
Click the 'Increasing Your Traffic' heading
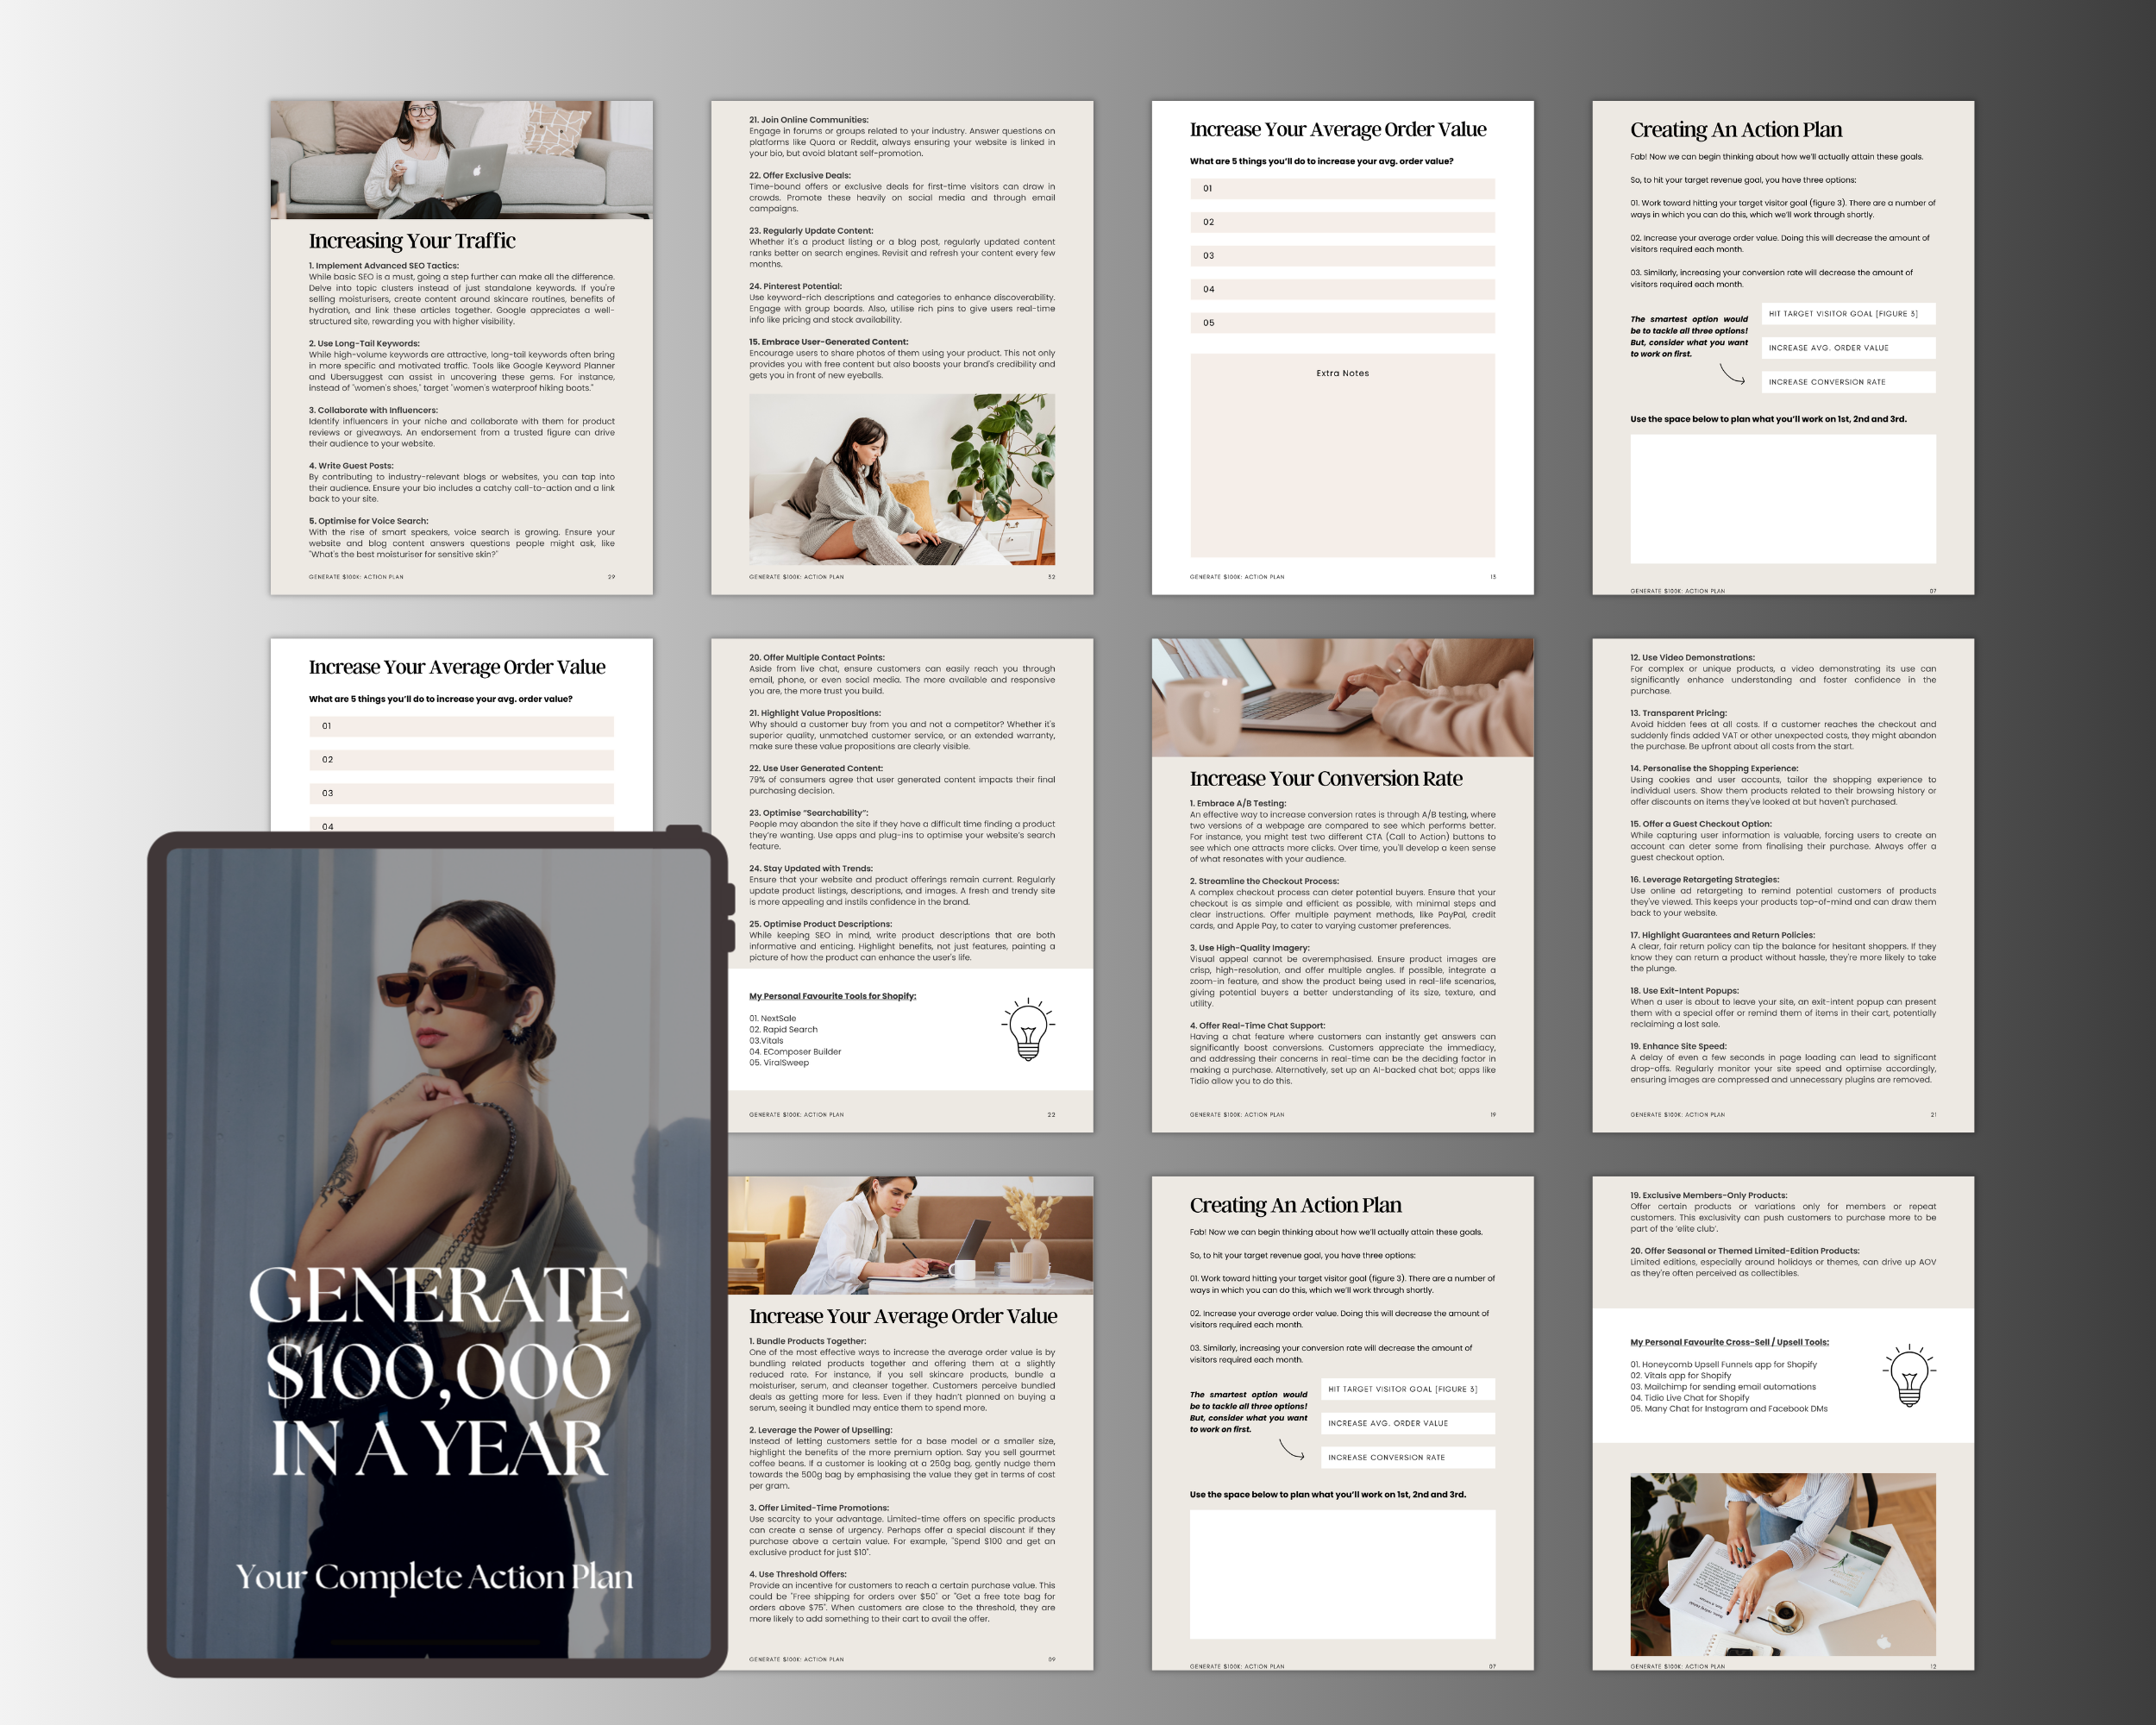(x=412, y=241)
